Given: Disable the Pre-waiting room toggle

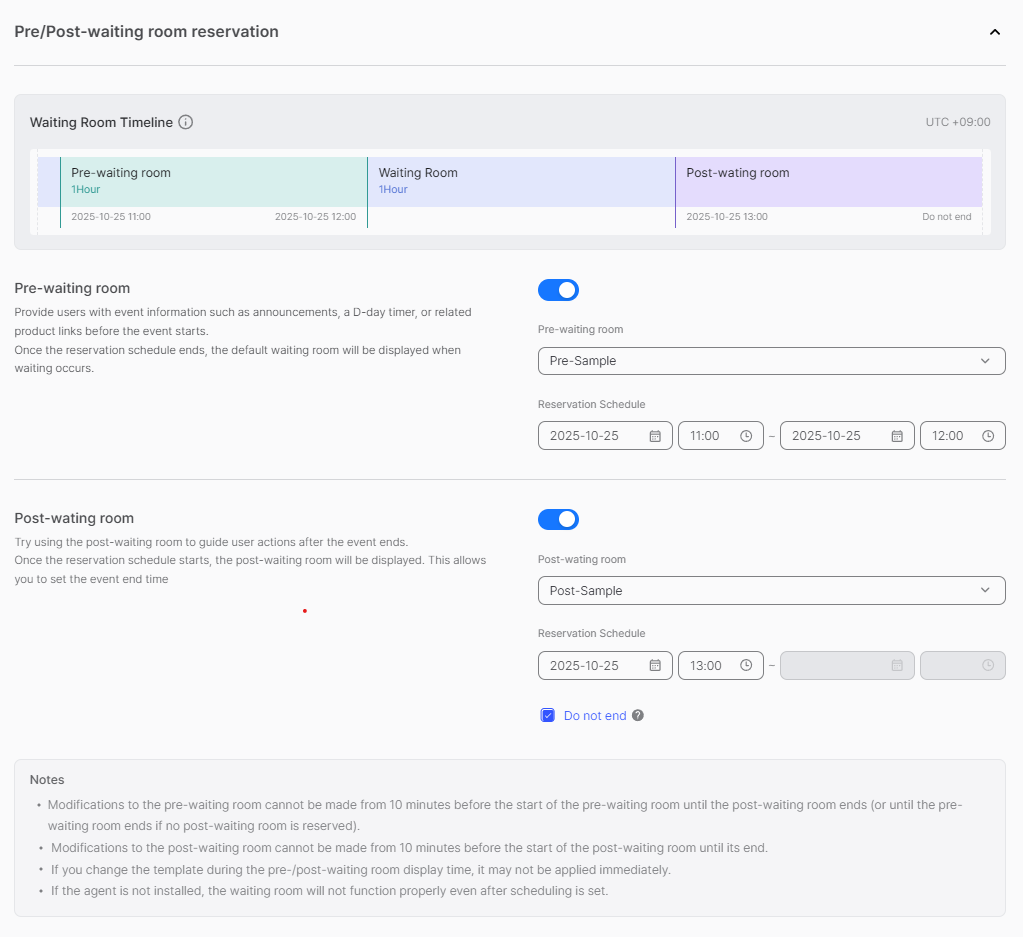Looking at the screenshot, I should pyautogui.click(x=558, y=290).
